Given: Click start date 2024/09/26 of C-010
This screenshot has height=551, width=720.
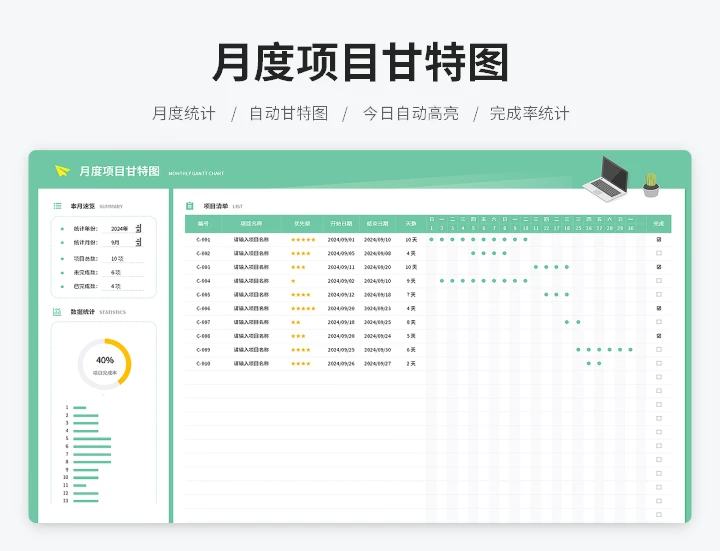Looking at the screenshot, I should click(x=341, y=364).
